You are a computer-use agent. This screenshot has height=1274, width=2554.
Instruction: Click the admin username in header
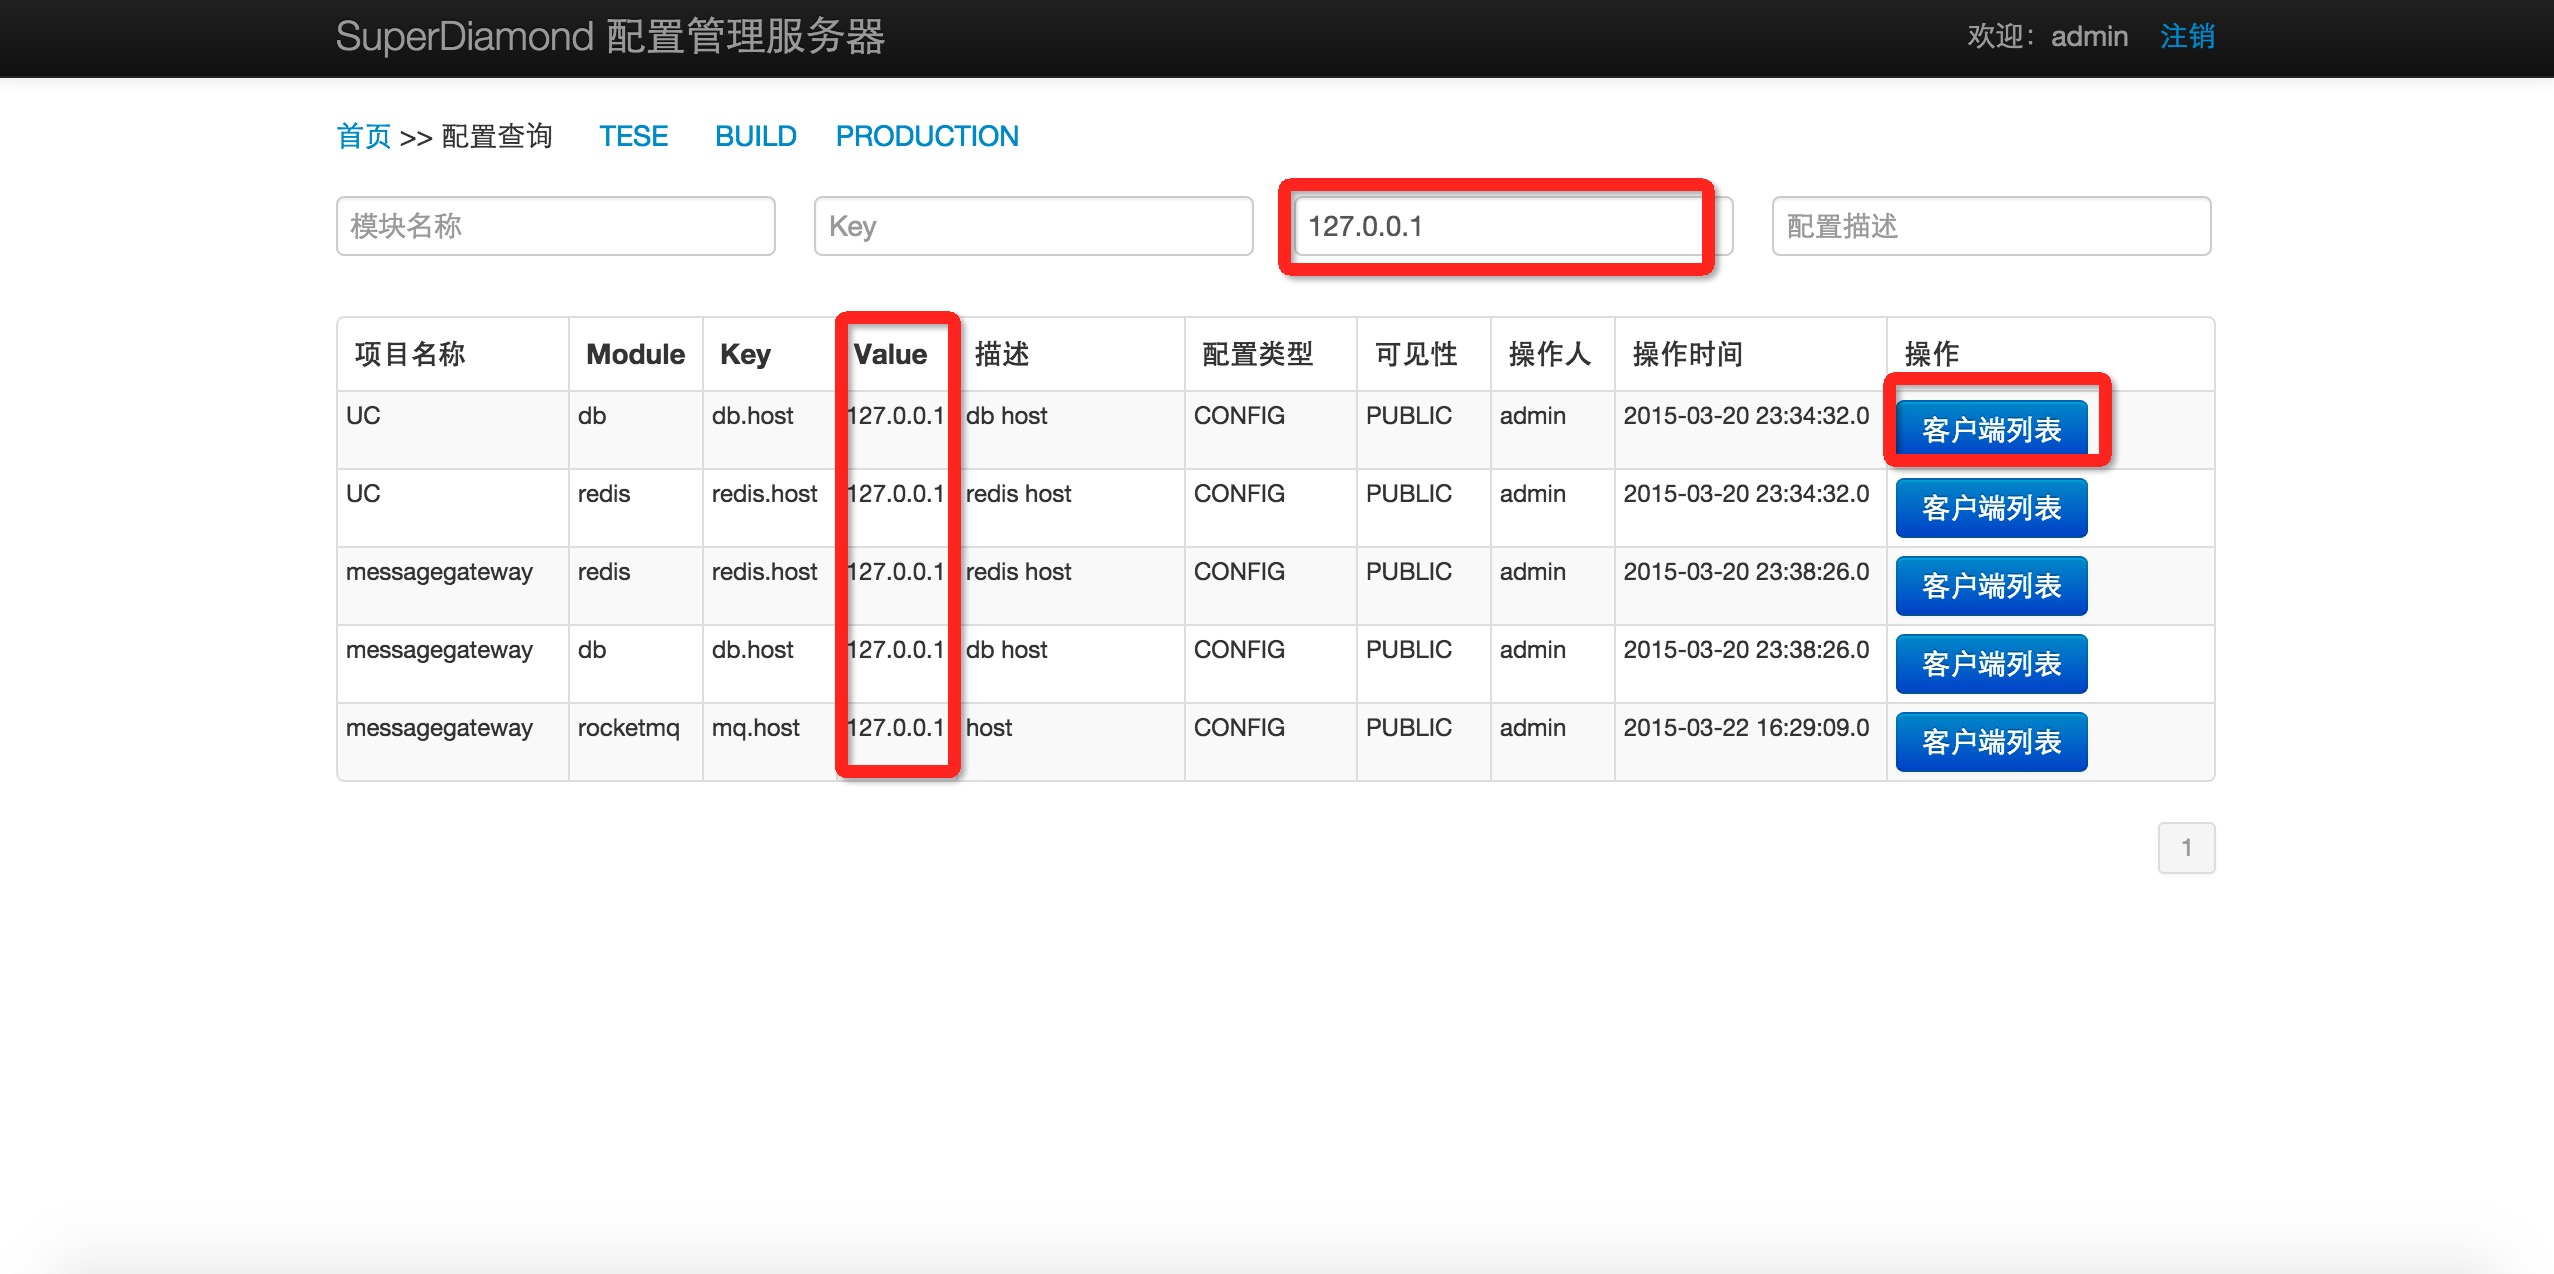2089,37
